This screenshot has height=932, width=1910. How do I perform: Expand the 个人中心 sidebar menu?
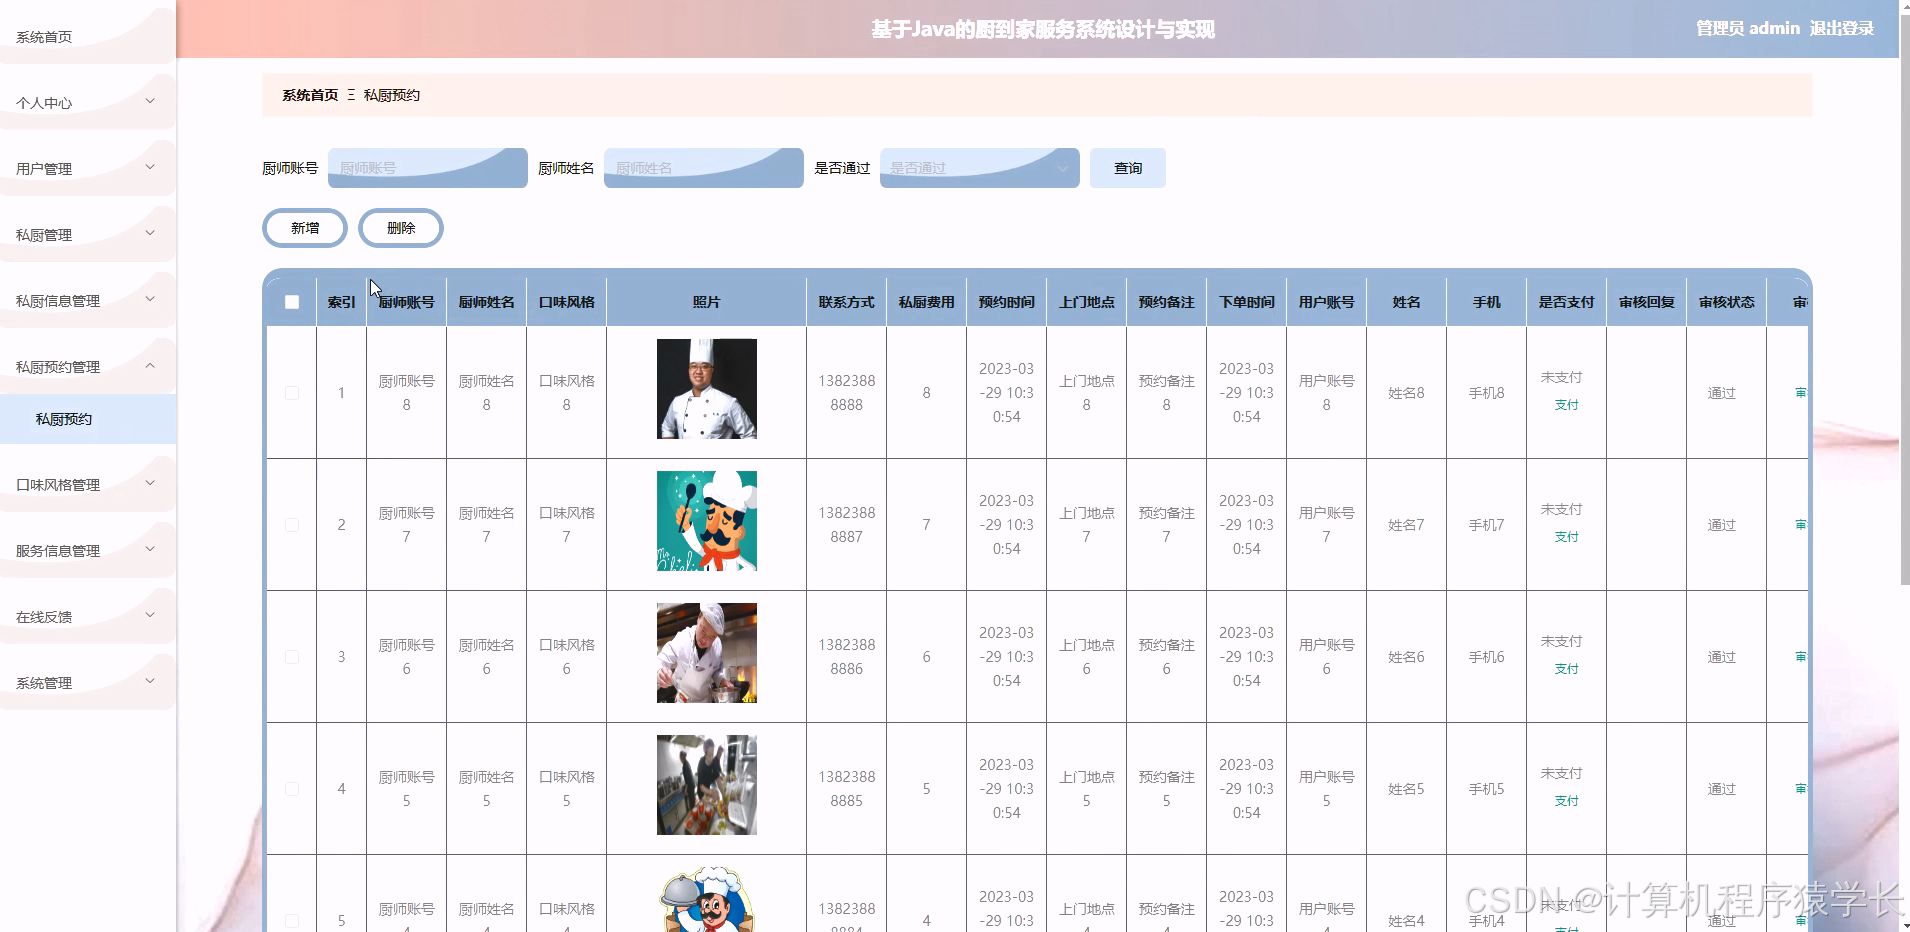pyautogui.click(x=88, y=102)
